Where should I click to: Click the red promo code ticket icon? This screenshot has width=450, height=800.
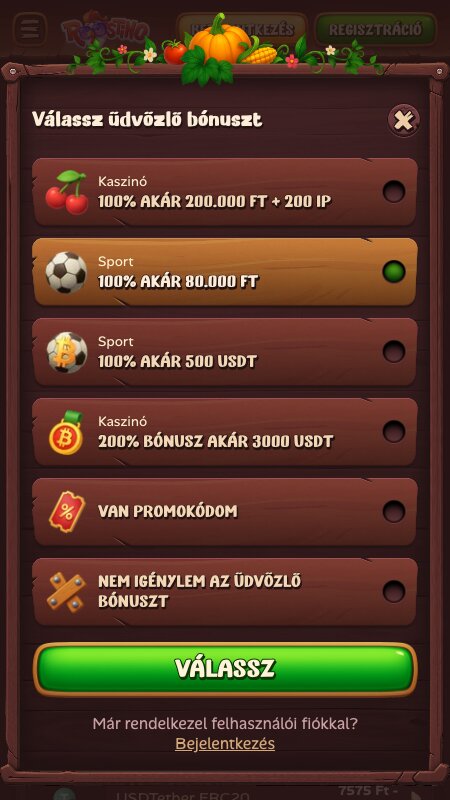(67, 512)
